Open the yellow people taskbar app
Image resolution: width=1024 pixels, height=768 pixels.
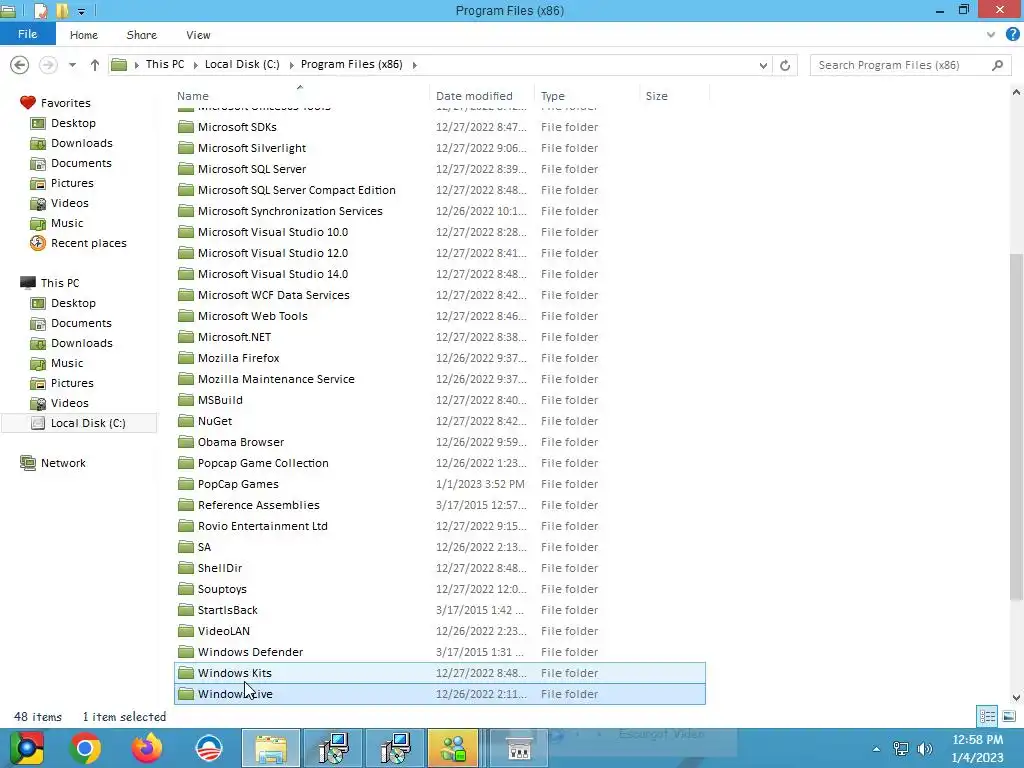point(454,748)
